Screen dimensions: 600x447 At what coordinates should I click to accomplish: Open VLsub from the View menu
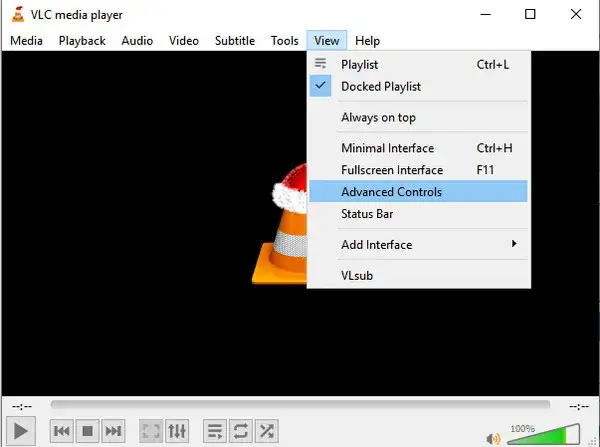click(418, 275)
